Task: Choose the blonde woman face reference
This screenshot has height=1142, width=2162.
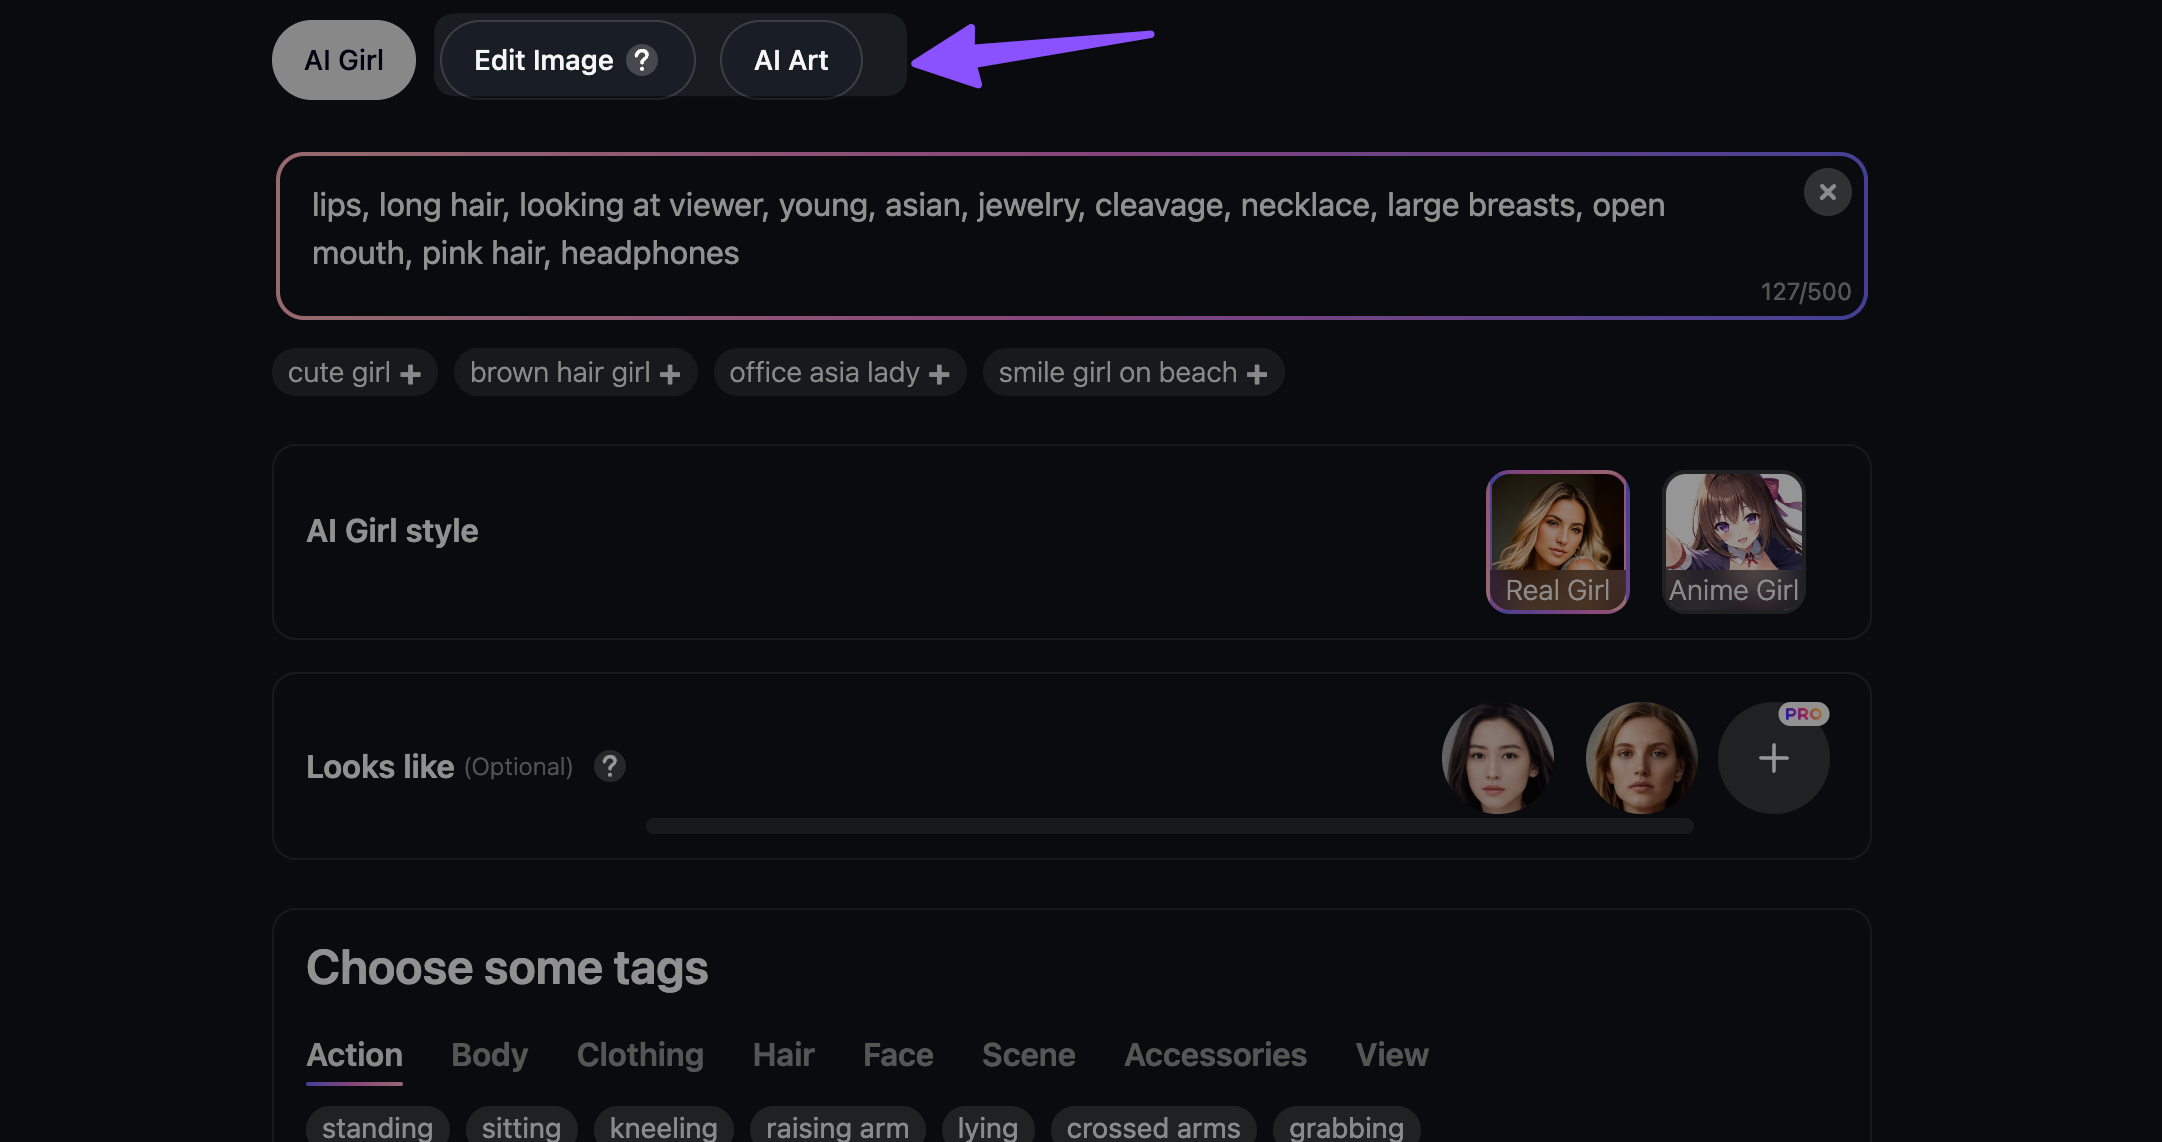Action: (x=1641, y=758)
